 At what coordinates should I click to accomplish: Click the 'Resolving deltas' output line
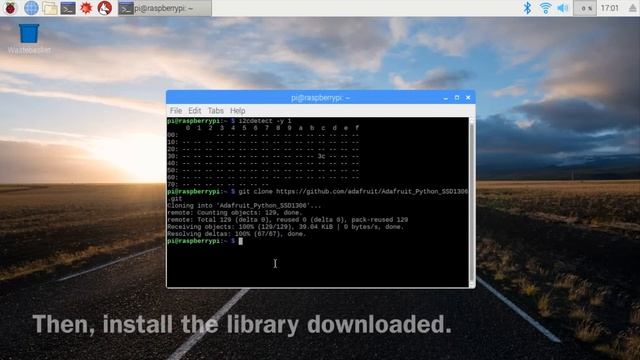pyautogui.click(x=236, y=234)
